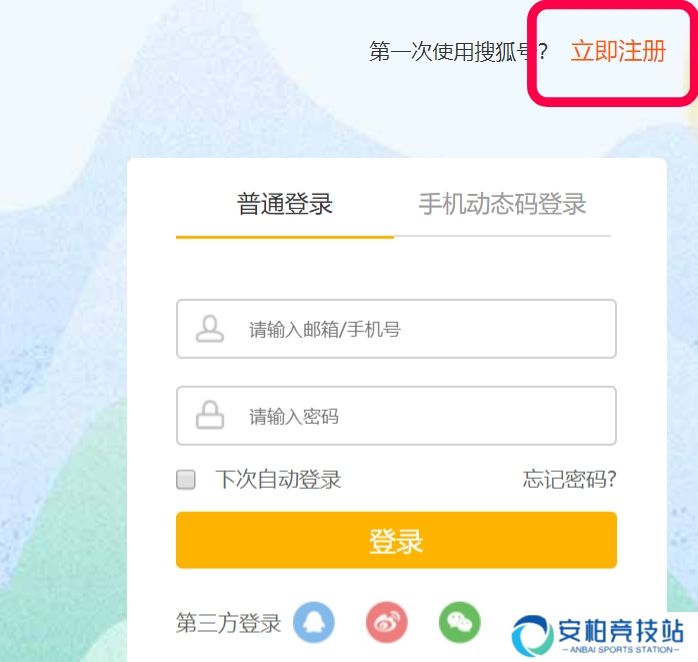Click the blue swirl logo of 安柏竞技站
The width and height of the screenshot is (698, 662).
(x=531, y=636)
